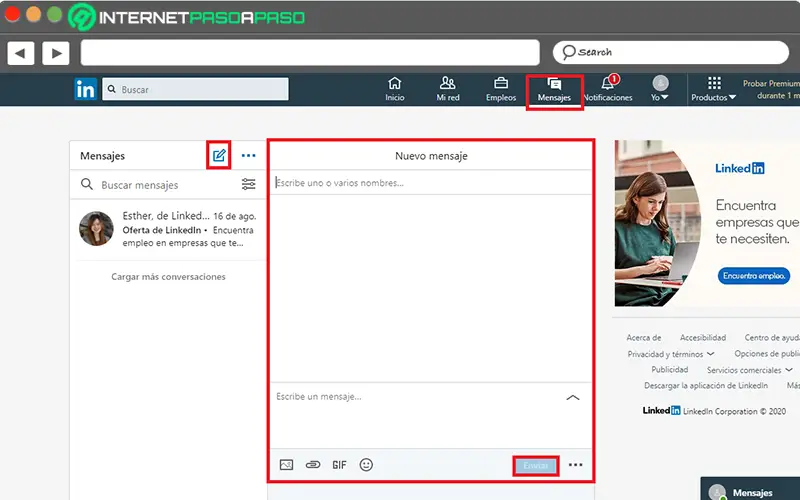Go to Inicio home icon
Screen dimensions: 800x500
point(394,89)
